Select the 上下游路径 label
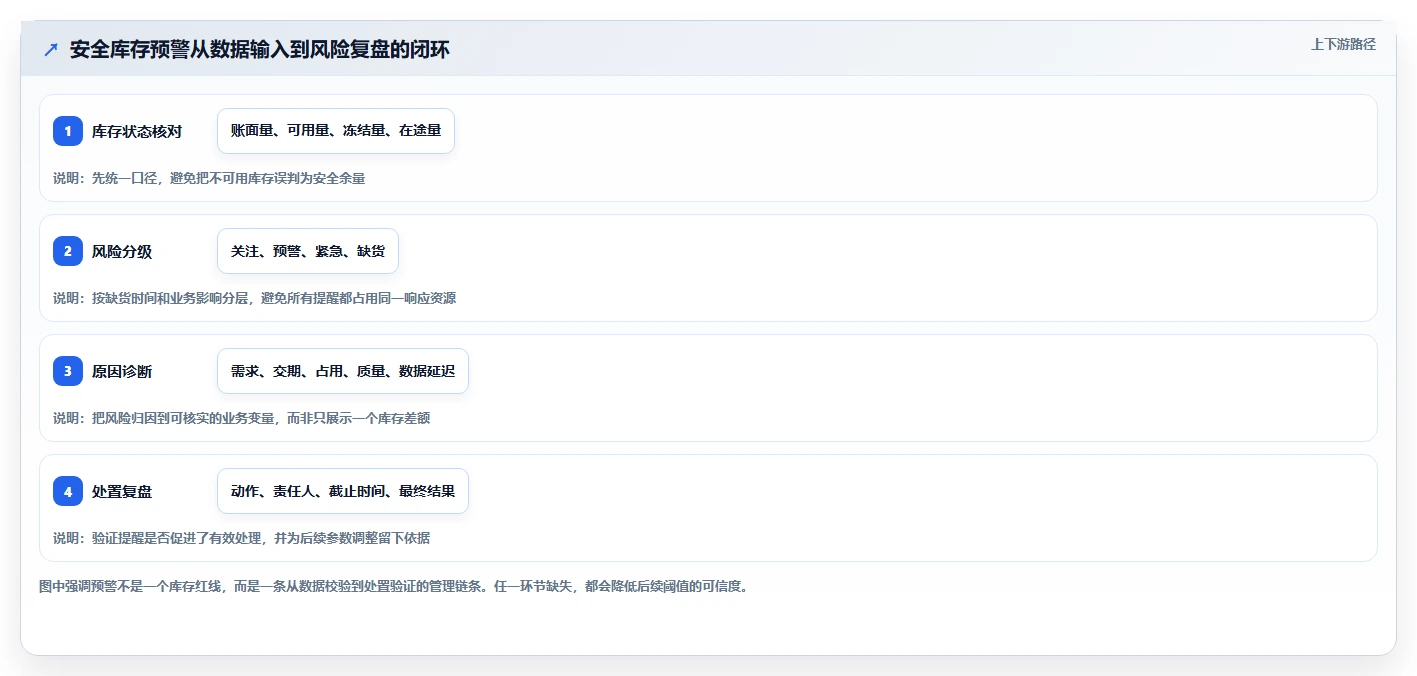1417x676 pixels. 1343,44
